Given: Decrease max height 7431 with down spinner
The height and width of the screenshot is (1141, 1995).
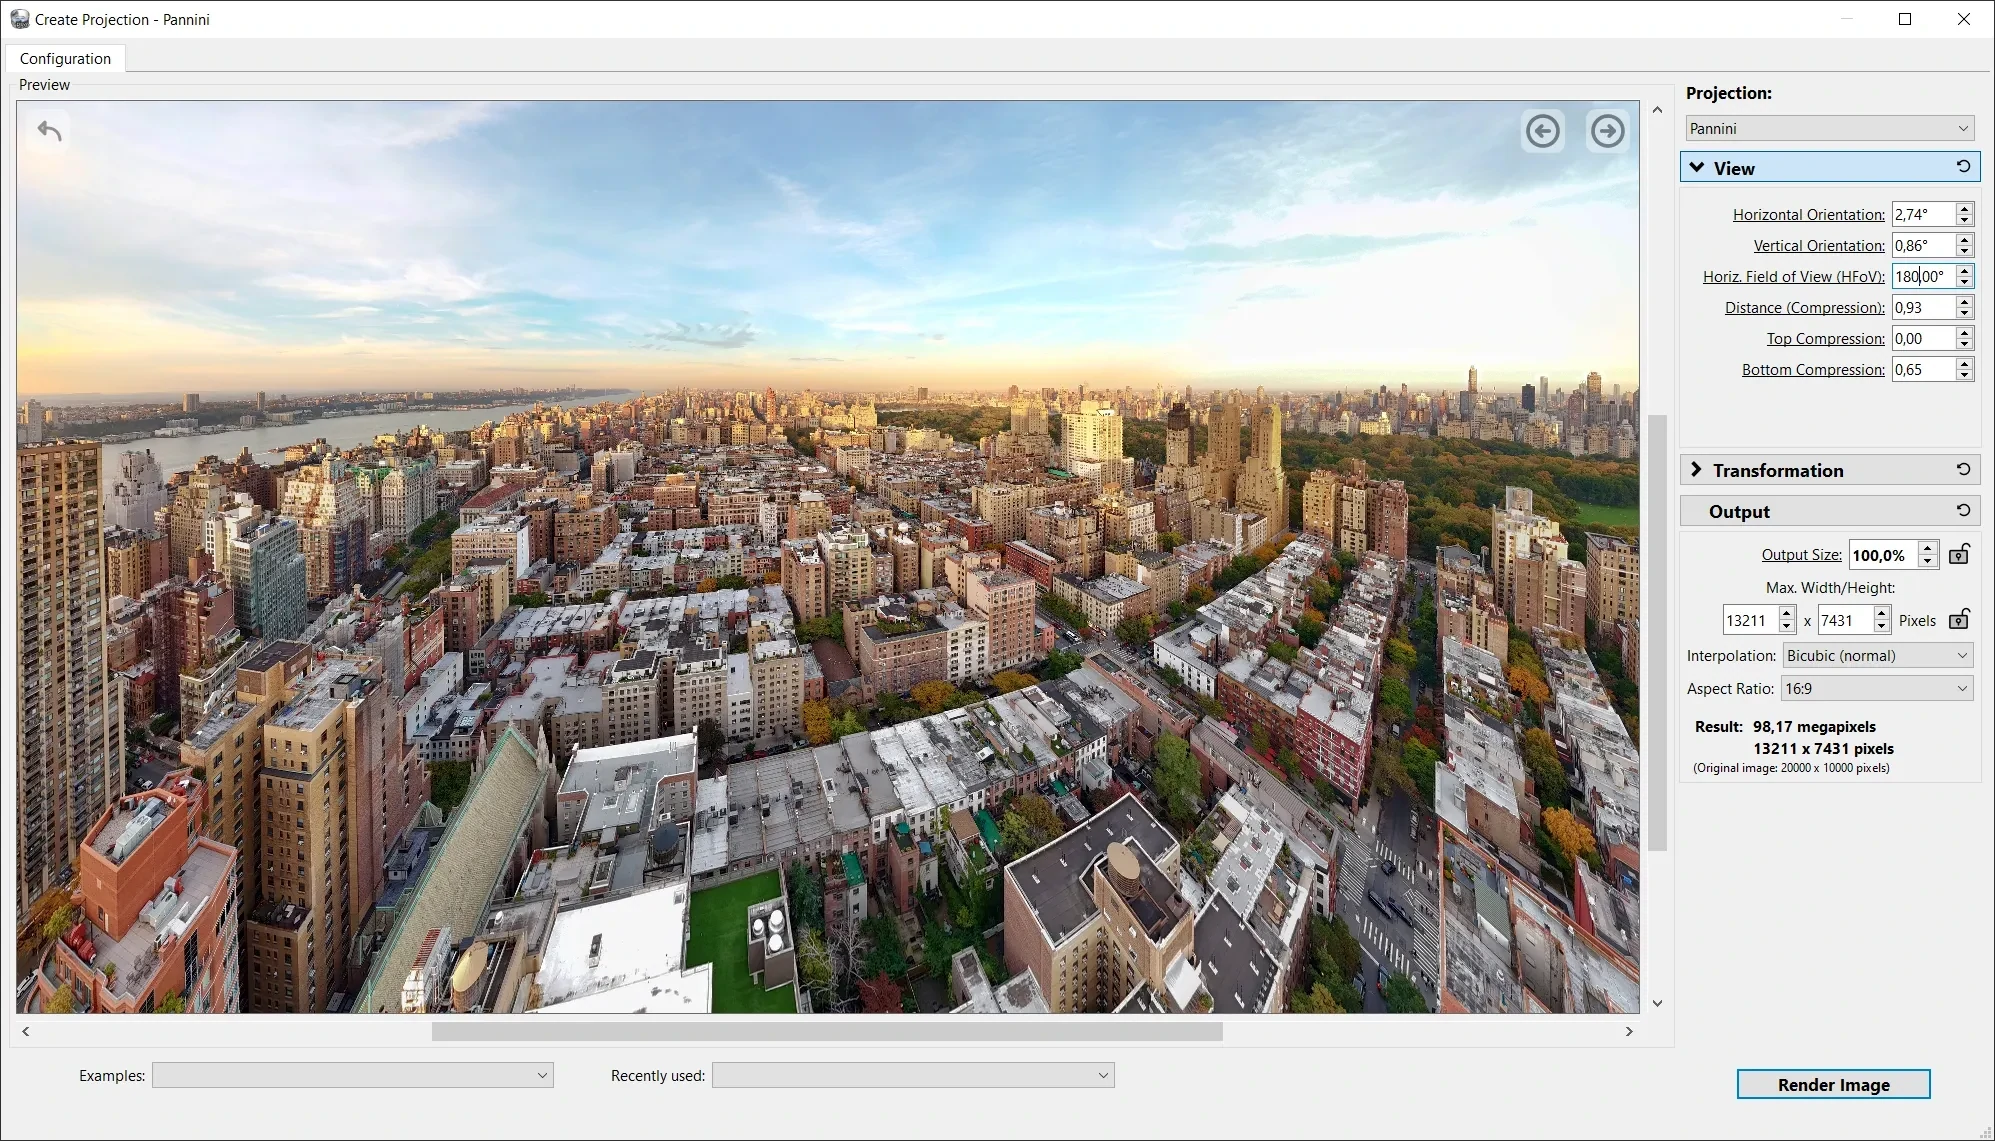Looking at the screenshot, I should [1881, 627].
